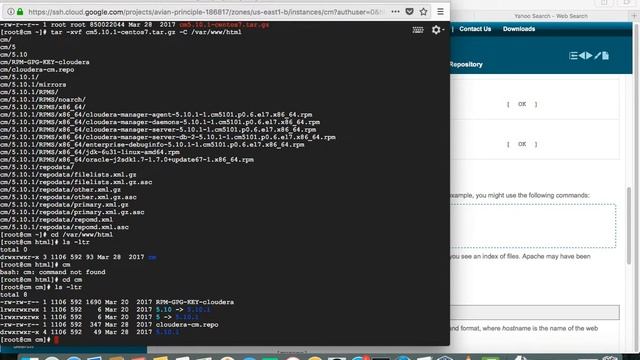The width and height of the screenshot is (640, 360).
Task: Click the 'total 8' terminal line
Action: 13,294
